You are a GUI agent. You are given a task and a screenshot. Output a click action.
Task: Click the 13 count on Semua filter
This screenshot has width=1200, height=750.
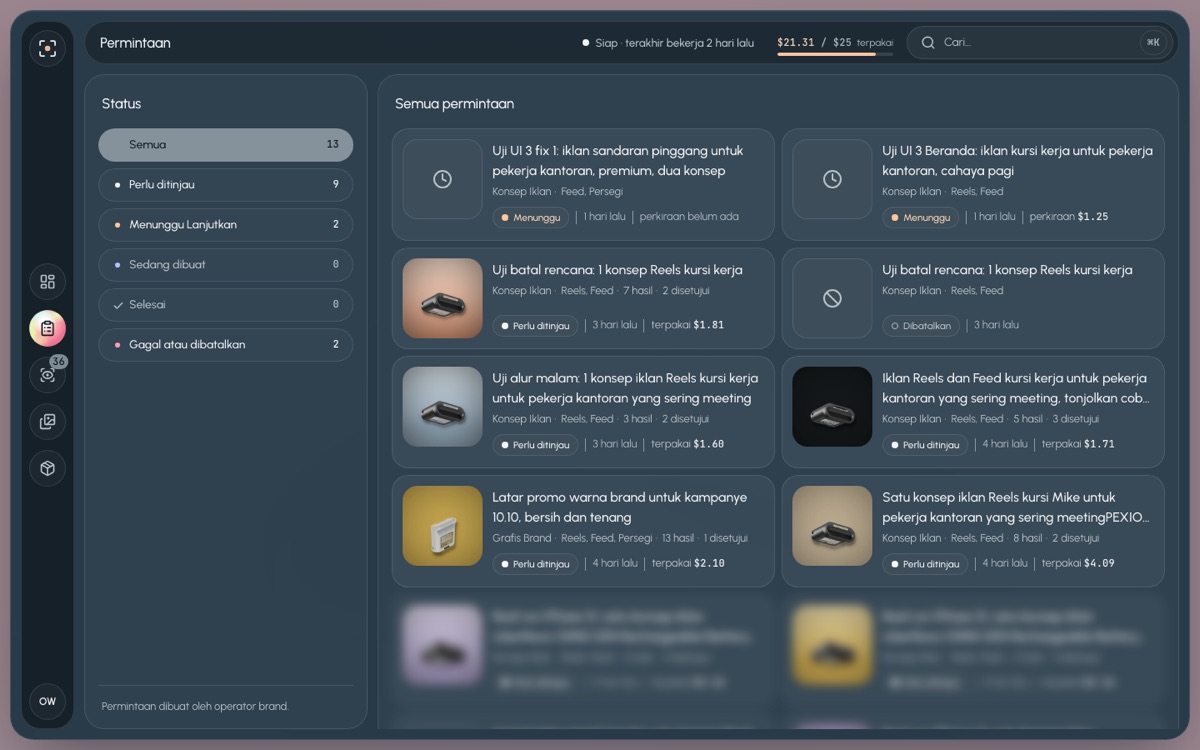pos(333,144)
